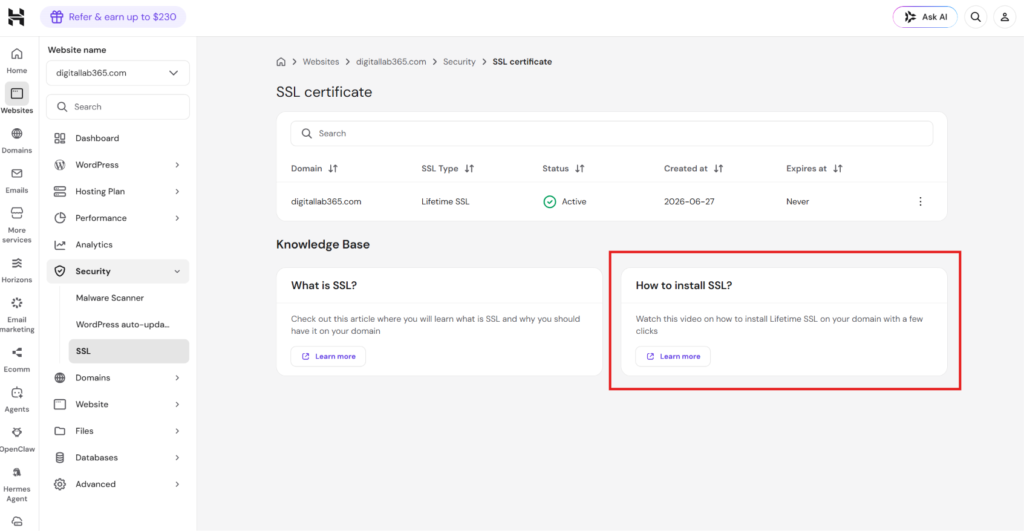1024x531 pixels.
Task: Expand the Performance sidebar section
Action: [x=118, y=218]
